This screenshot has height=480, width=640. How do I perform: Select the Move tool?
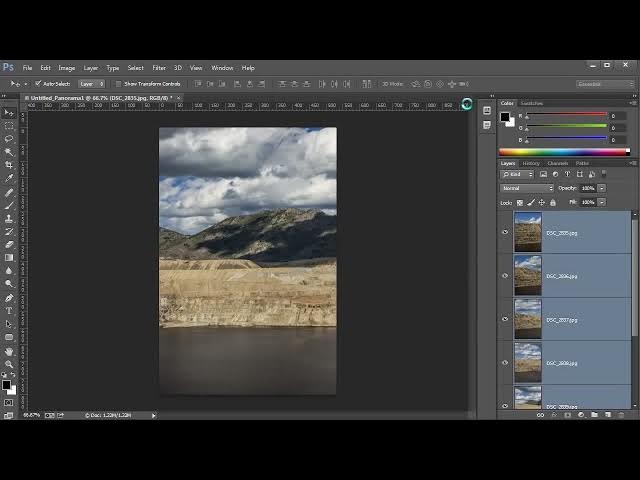9,113
